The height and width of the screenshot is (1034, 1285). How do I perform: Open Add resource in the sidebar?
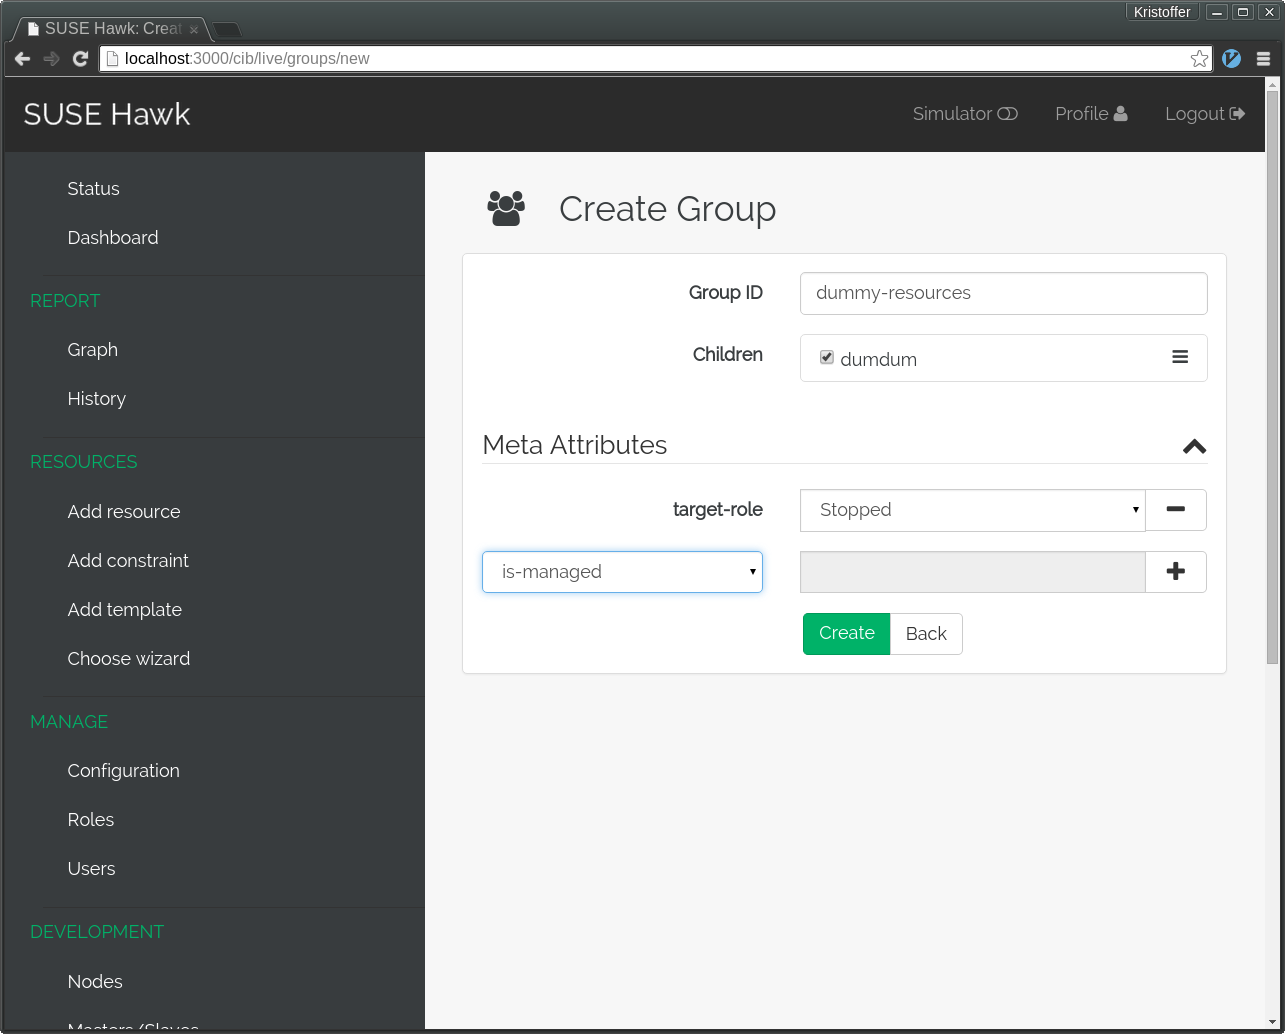[x=123, y=511]
